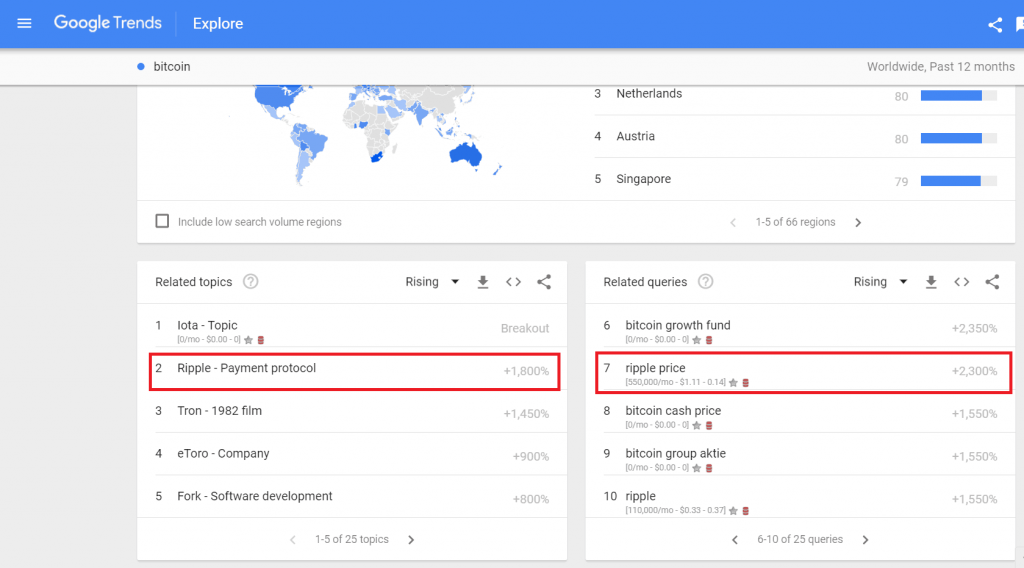Select the Explore header label
Viewport: 1024px width, 568px height.
217,24
